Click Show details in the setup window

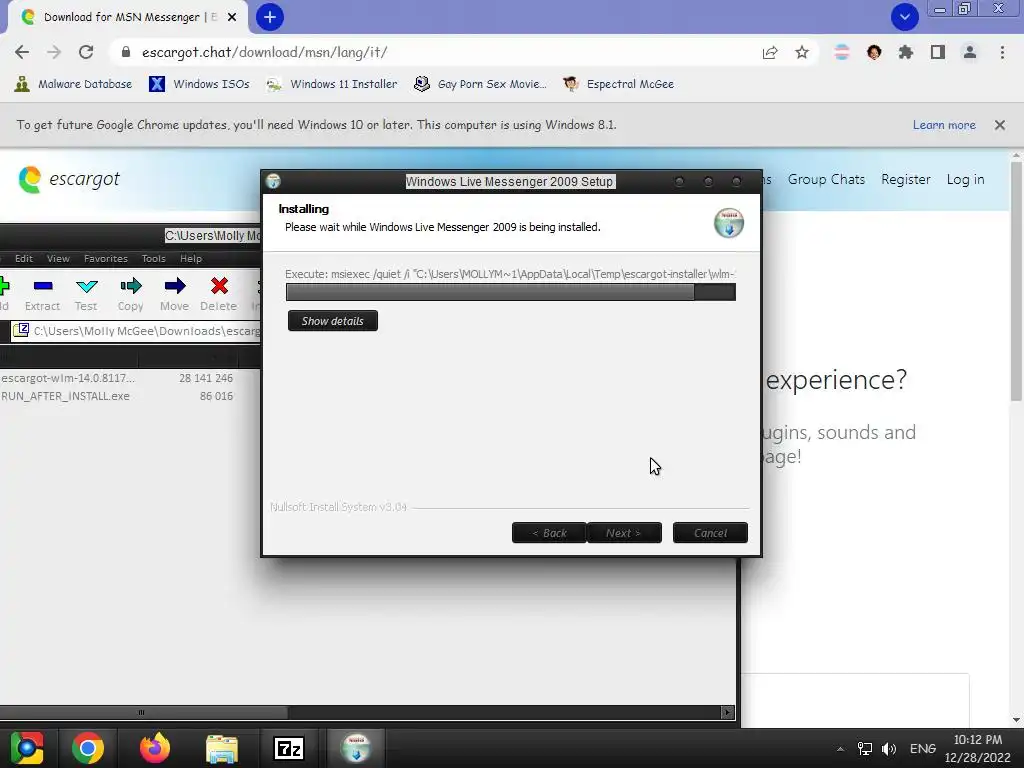332,321
